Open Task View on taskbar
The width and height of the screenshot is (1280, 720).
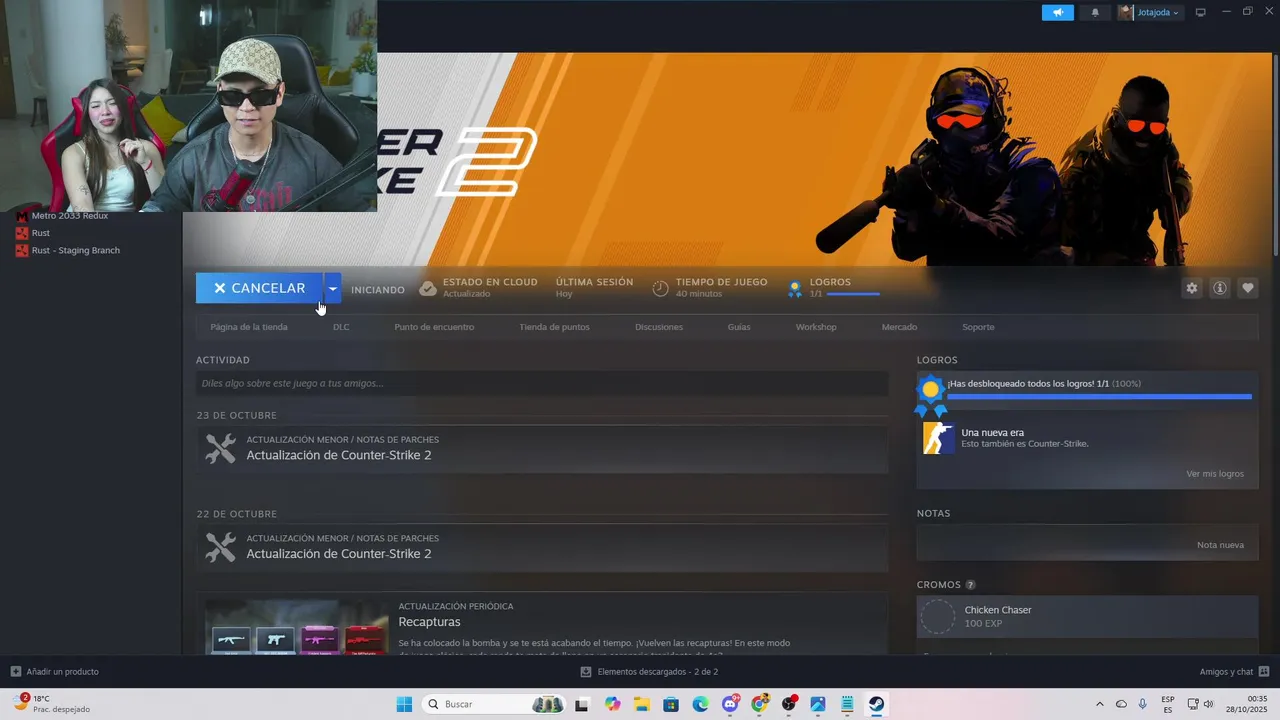[582, 704]
